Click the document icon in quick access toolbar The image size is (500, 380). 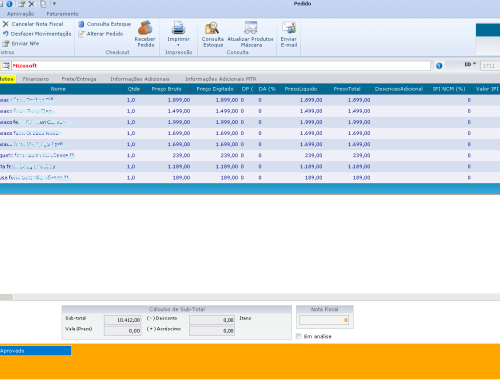coord(44,4)
